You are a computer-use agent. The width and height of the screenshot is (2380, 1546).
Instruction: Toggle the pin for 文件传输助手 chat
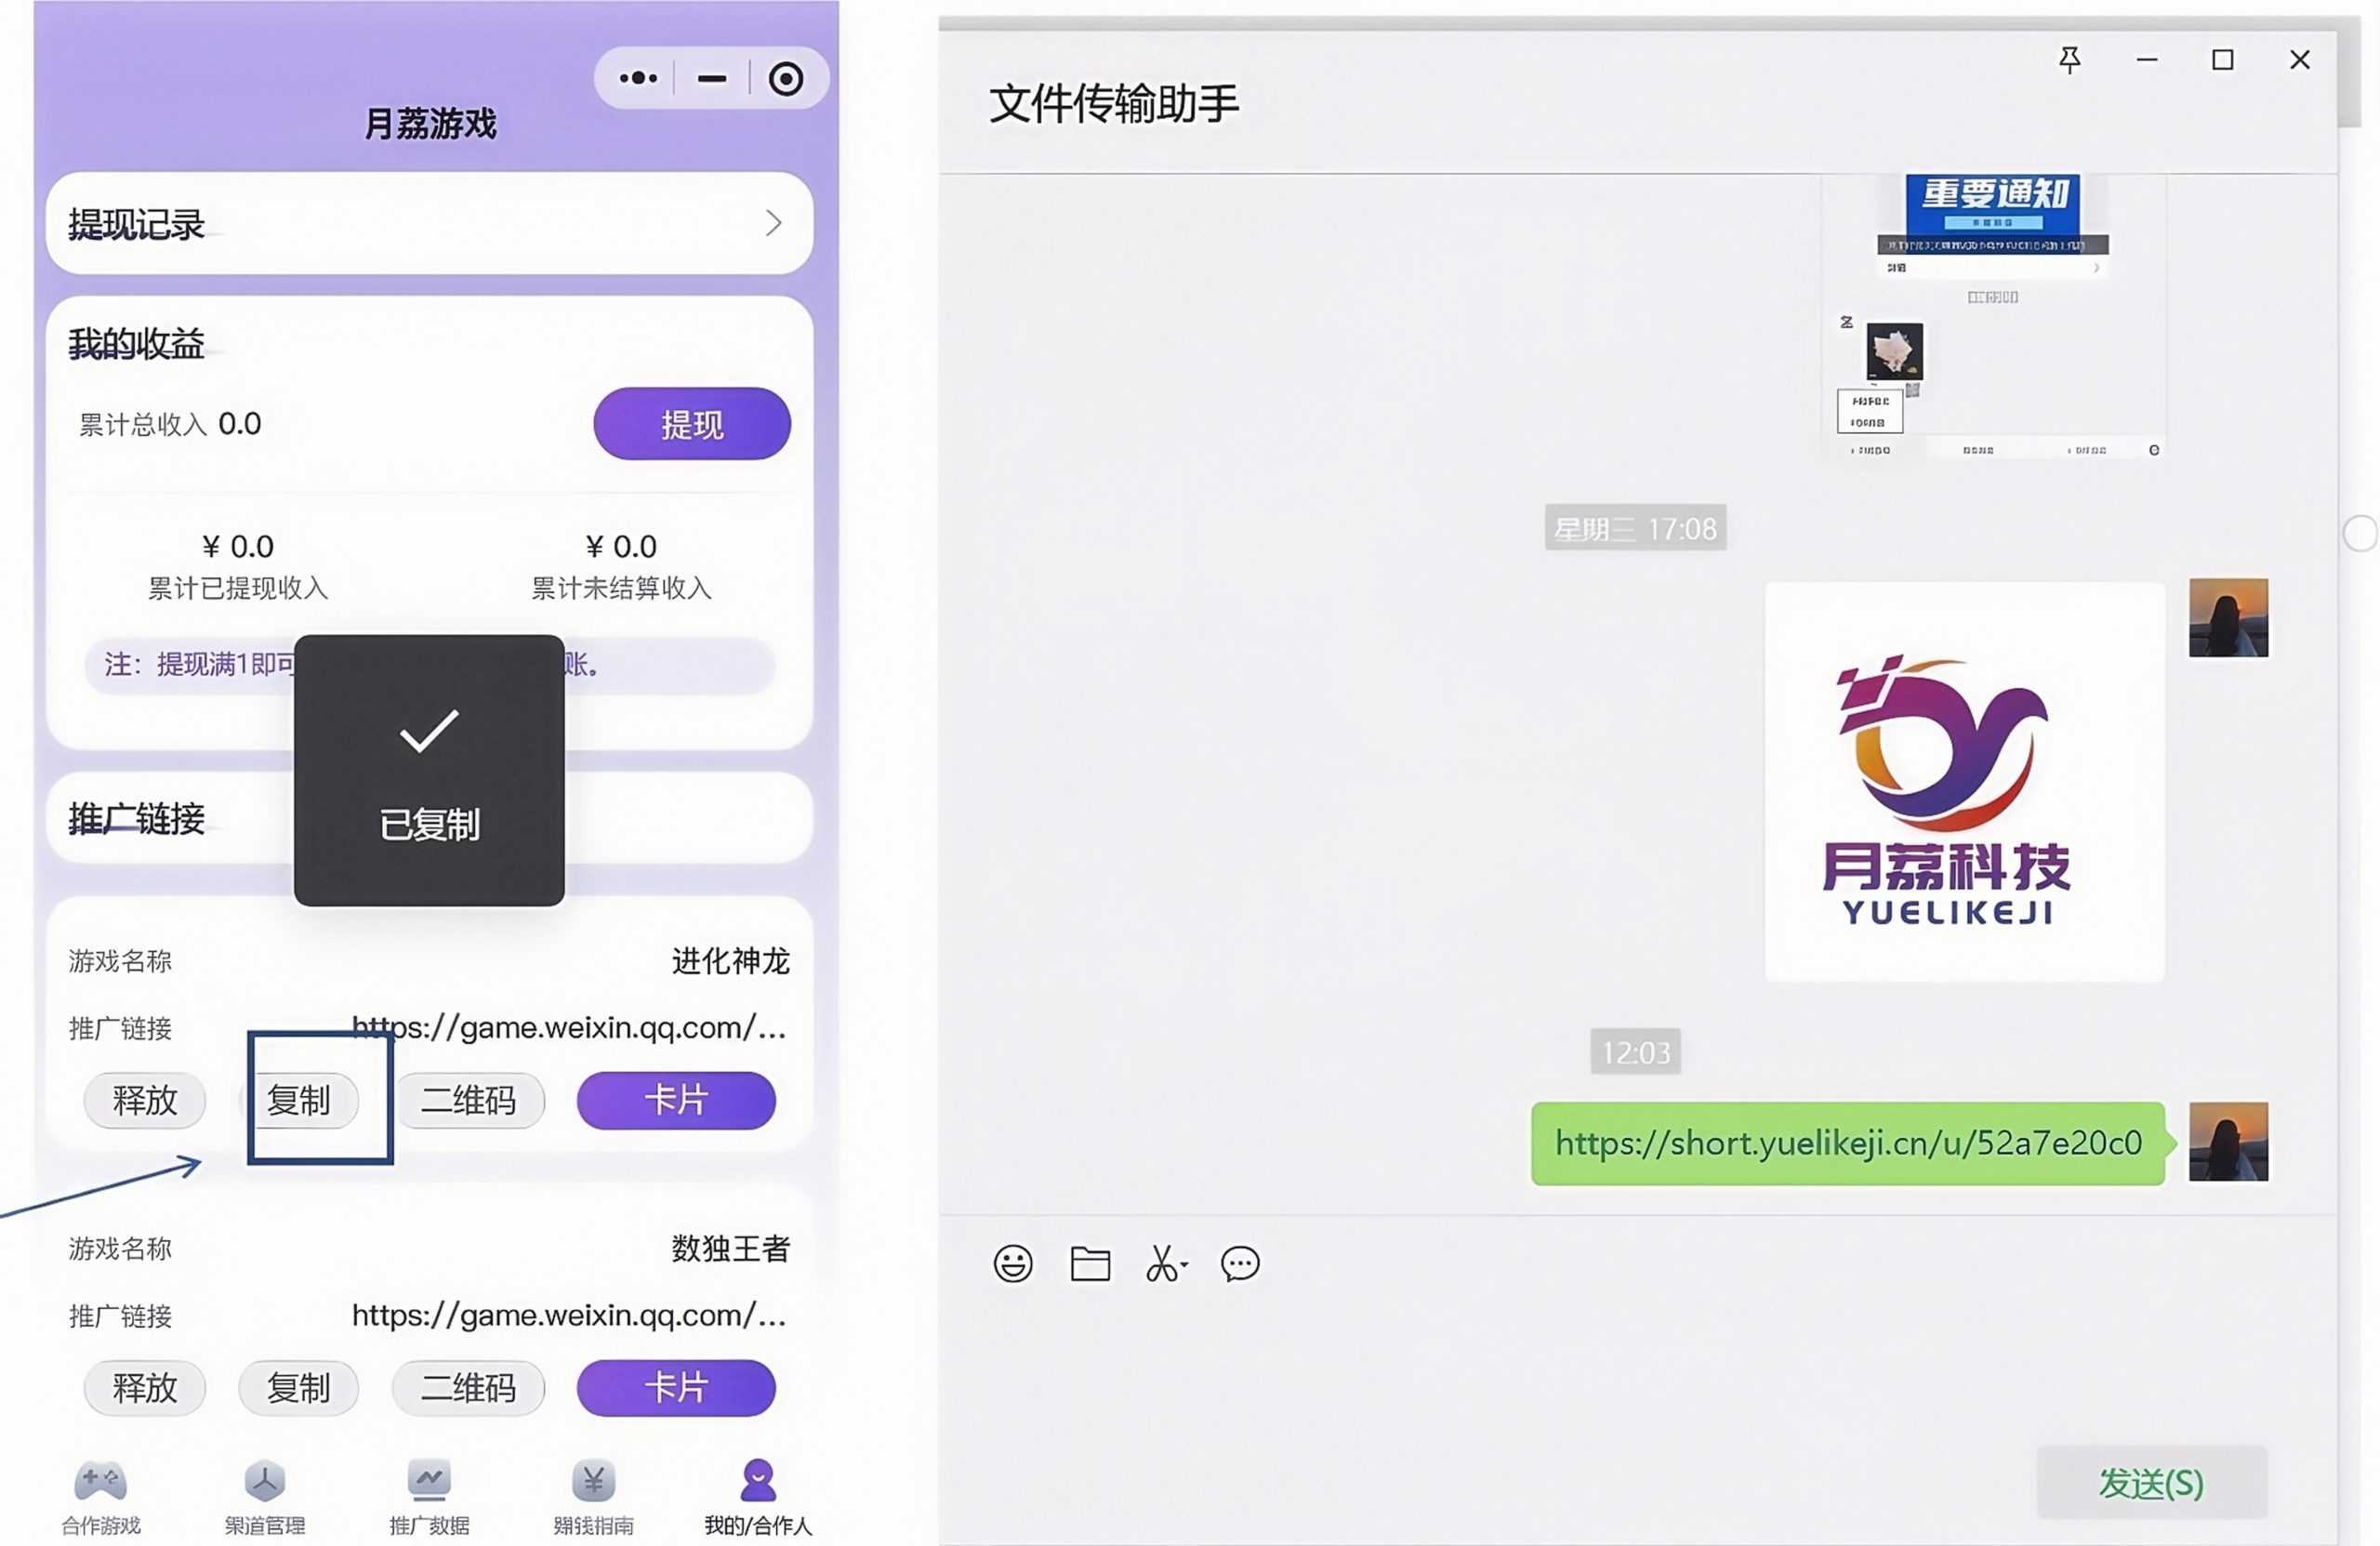tap(2070, 60)
